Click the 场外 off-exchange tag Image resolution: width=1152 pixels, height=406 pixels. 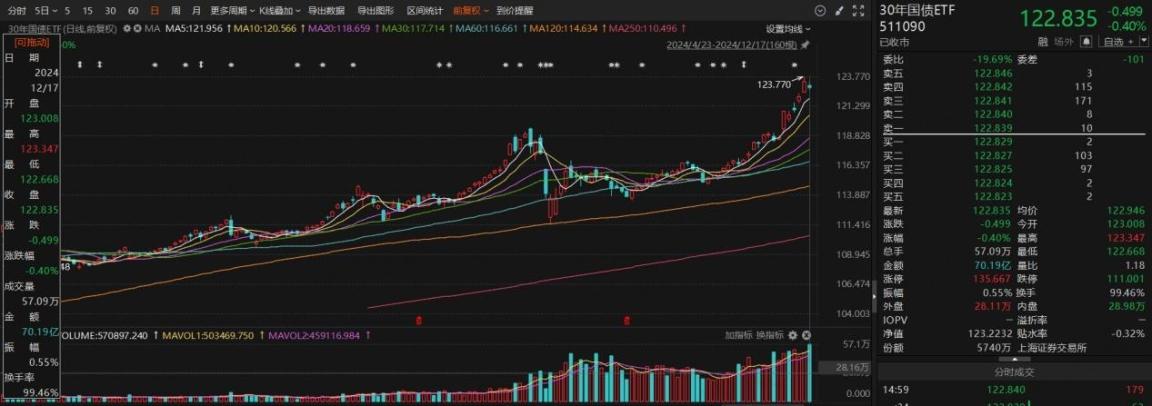(x=1064, y=42)
